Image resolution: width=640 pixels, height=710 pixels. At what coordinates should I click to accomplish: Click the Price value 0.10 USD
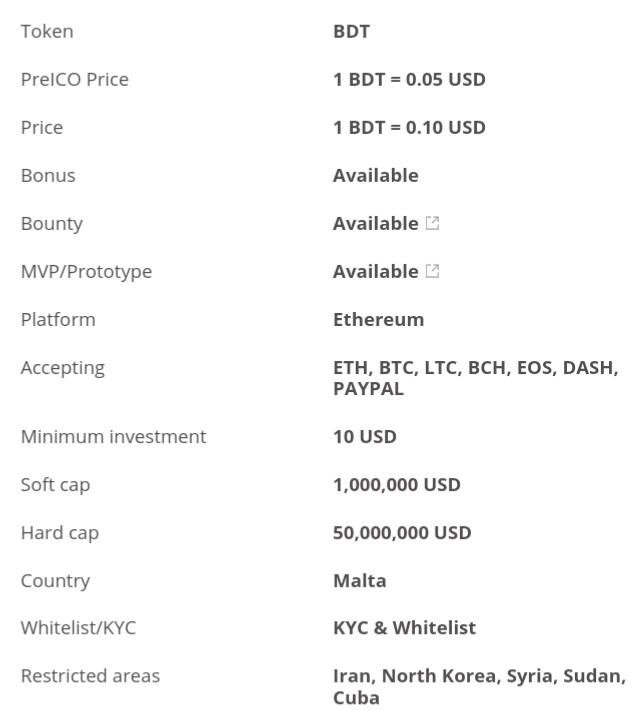(x=409, y=128)
